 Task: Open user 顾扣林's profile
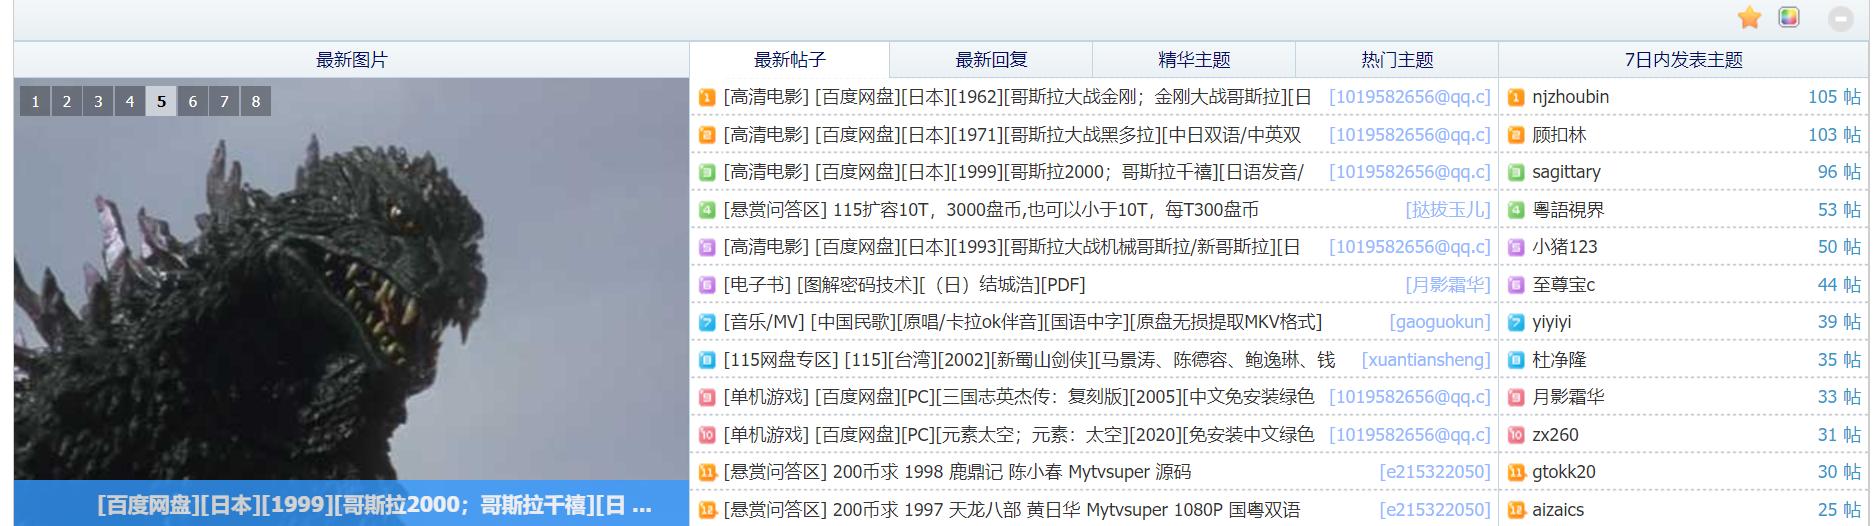point(1559,135)
